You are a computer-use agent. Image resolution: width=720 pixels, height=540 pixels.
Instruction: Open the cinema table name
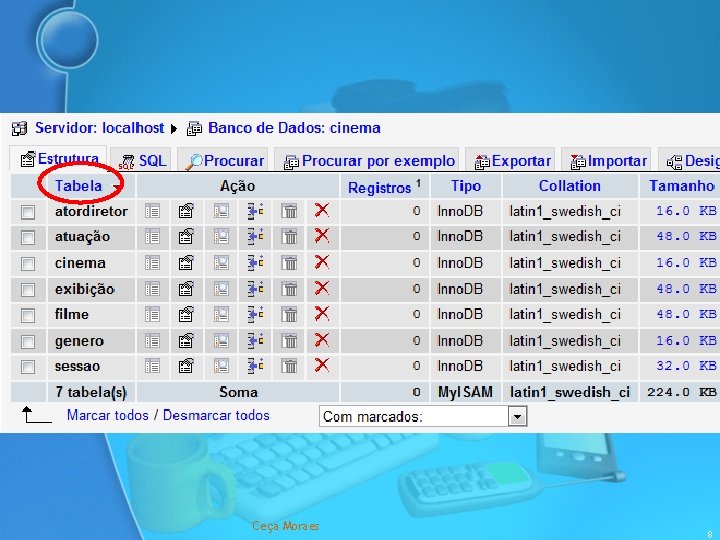tap(80, 263)
